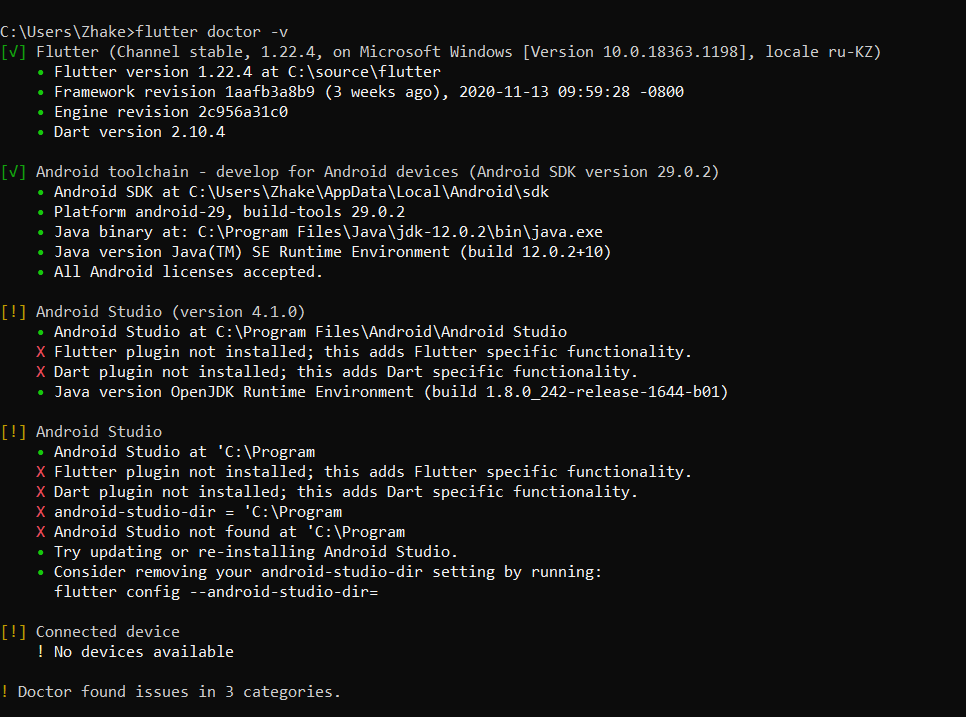Image resolution: width=966 pixels, height=717 pixels.
Task: Click the red X before "Android Studio not found"
Action: point(41,532)
